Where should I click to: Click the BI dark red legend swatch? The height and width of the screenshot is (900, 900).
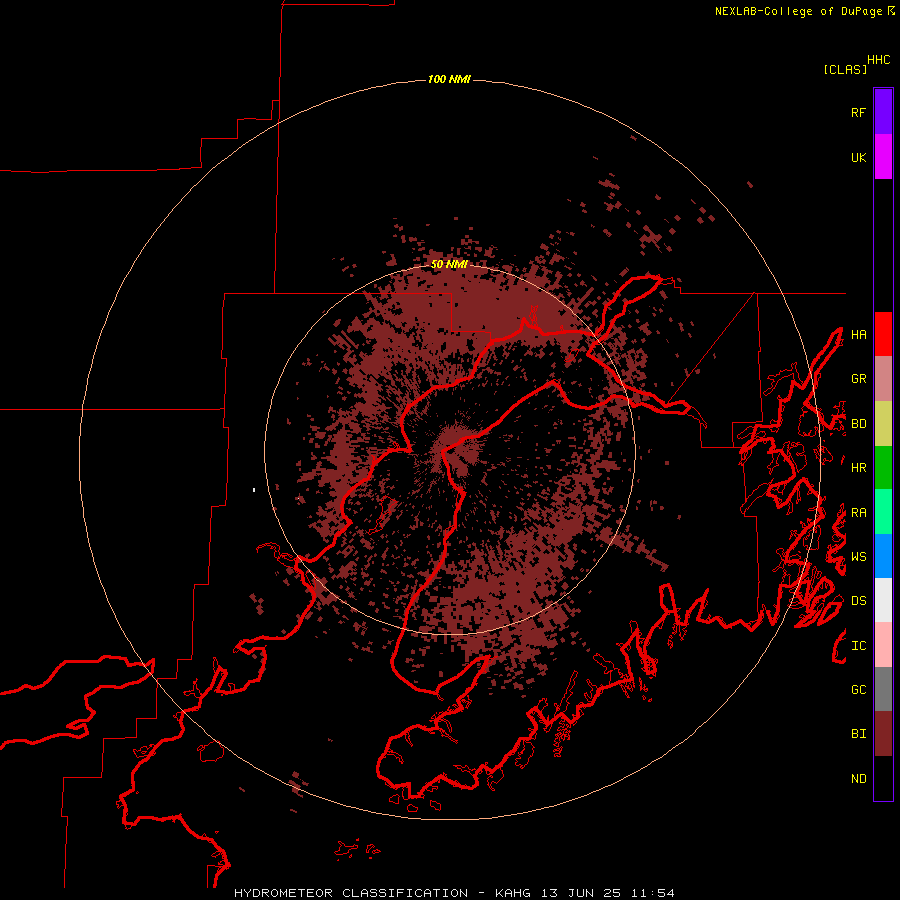coord(883,734)
